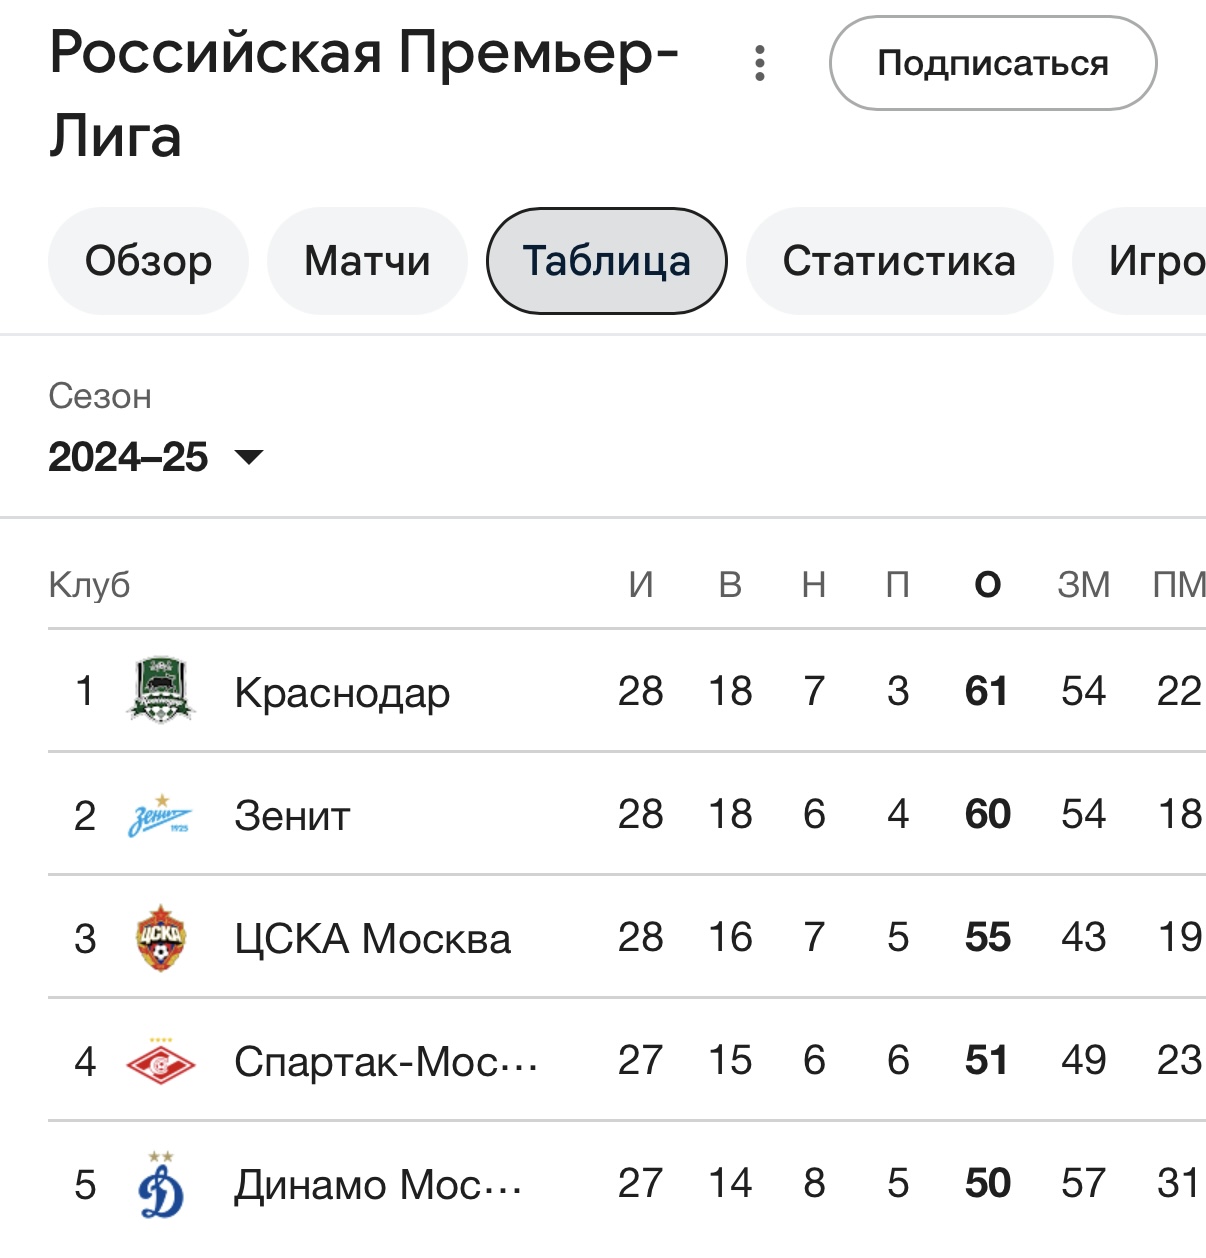Click the Dynamo Moscow logo
The height and width of the screenshot is (1258, 1206).
pyautogui.click(x=161, y=1185)
